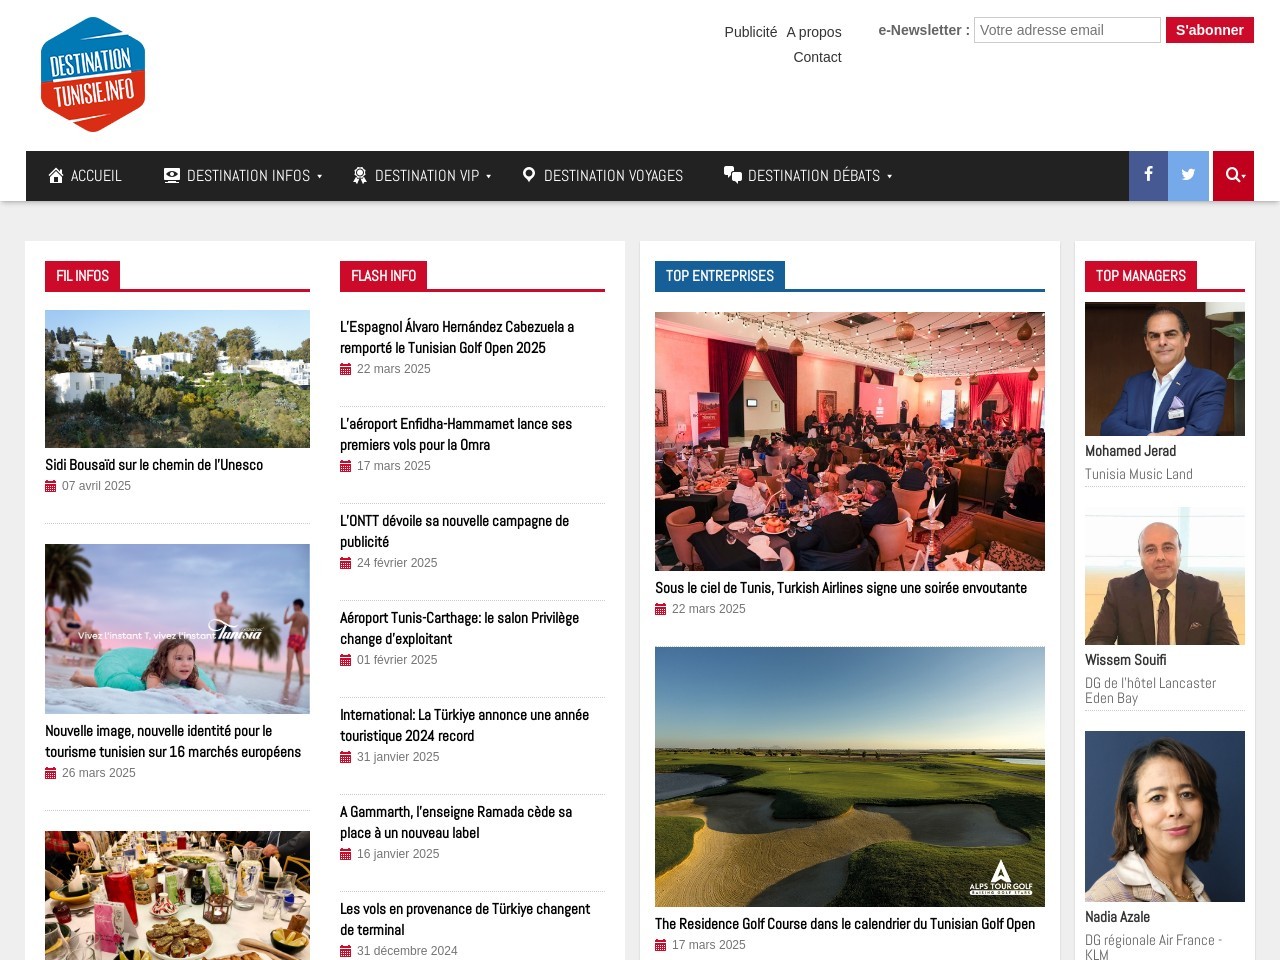The height and width of the screenshot is (960, 1280).
Task: Open Türkiye année touristique 2024 article
Action: click(465, 725)
